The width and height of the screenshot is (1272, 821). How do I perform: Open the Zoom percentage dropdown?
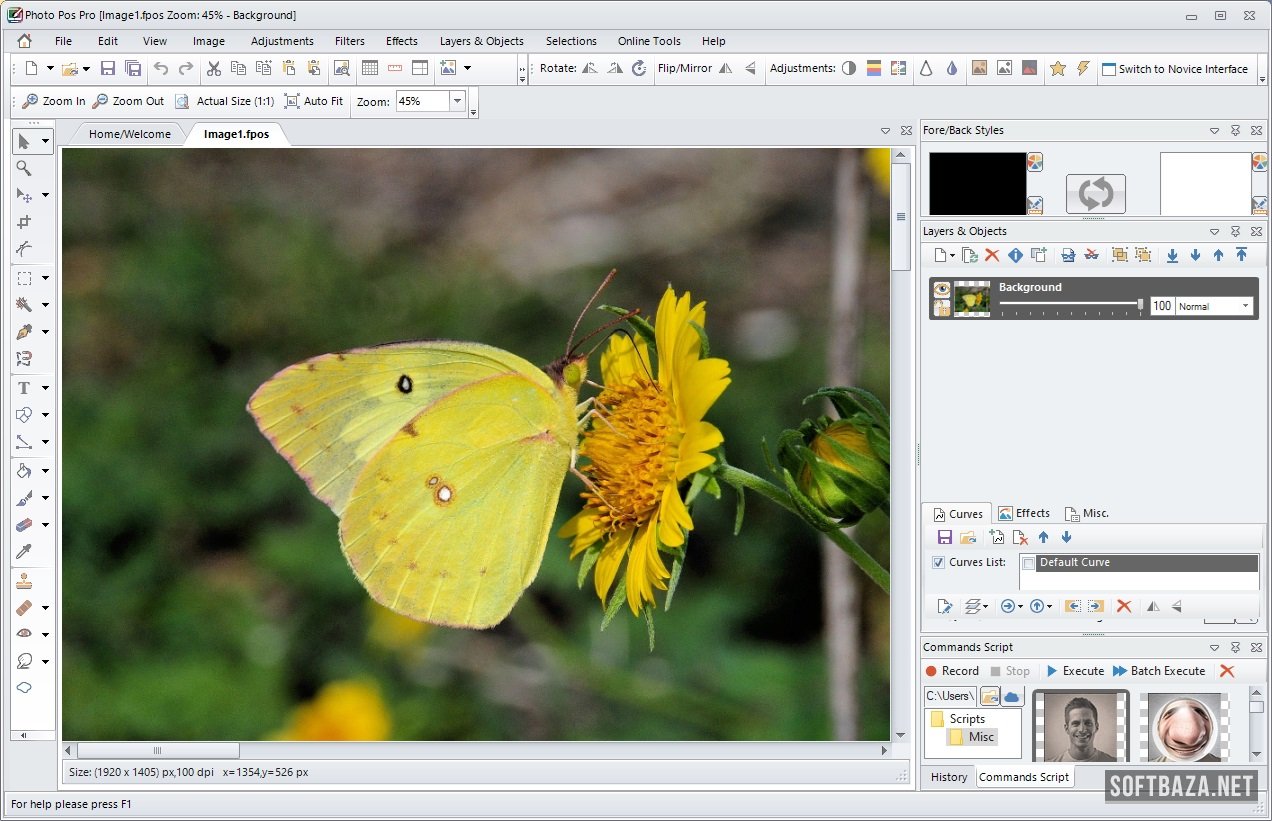[x=457, y=101]
